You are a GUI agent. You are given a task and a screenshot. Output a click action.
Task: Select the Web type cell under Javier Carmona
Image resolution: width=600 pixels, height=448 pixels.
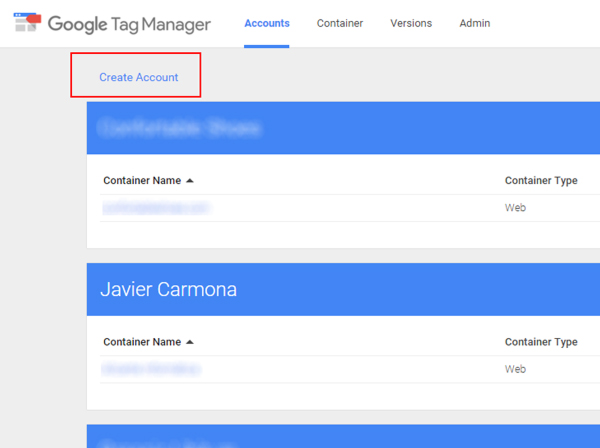coord(515,369)
